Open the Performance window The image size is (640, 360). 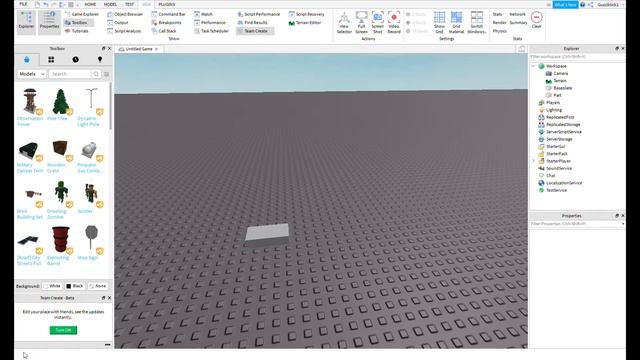(x=210, y=22)
